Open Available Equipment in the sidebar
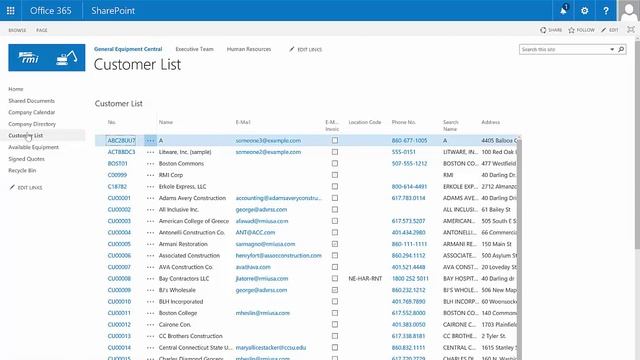 (x=33, y=147)
